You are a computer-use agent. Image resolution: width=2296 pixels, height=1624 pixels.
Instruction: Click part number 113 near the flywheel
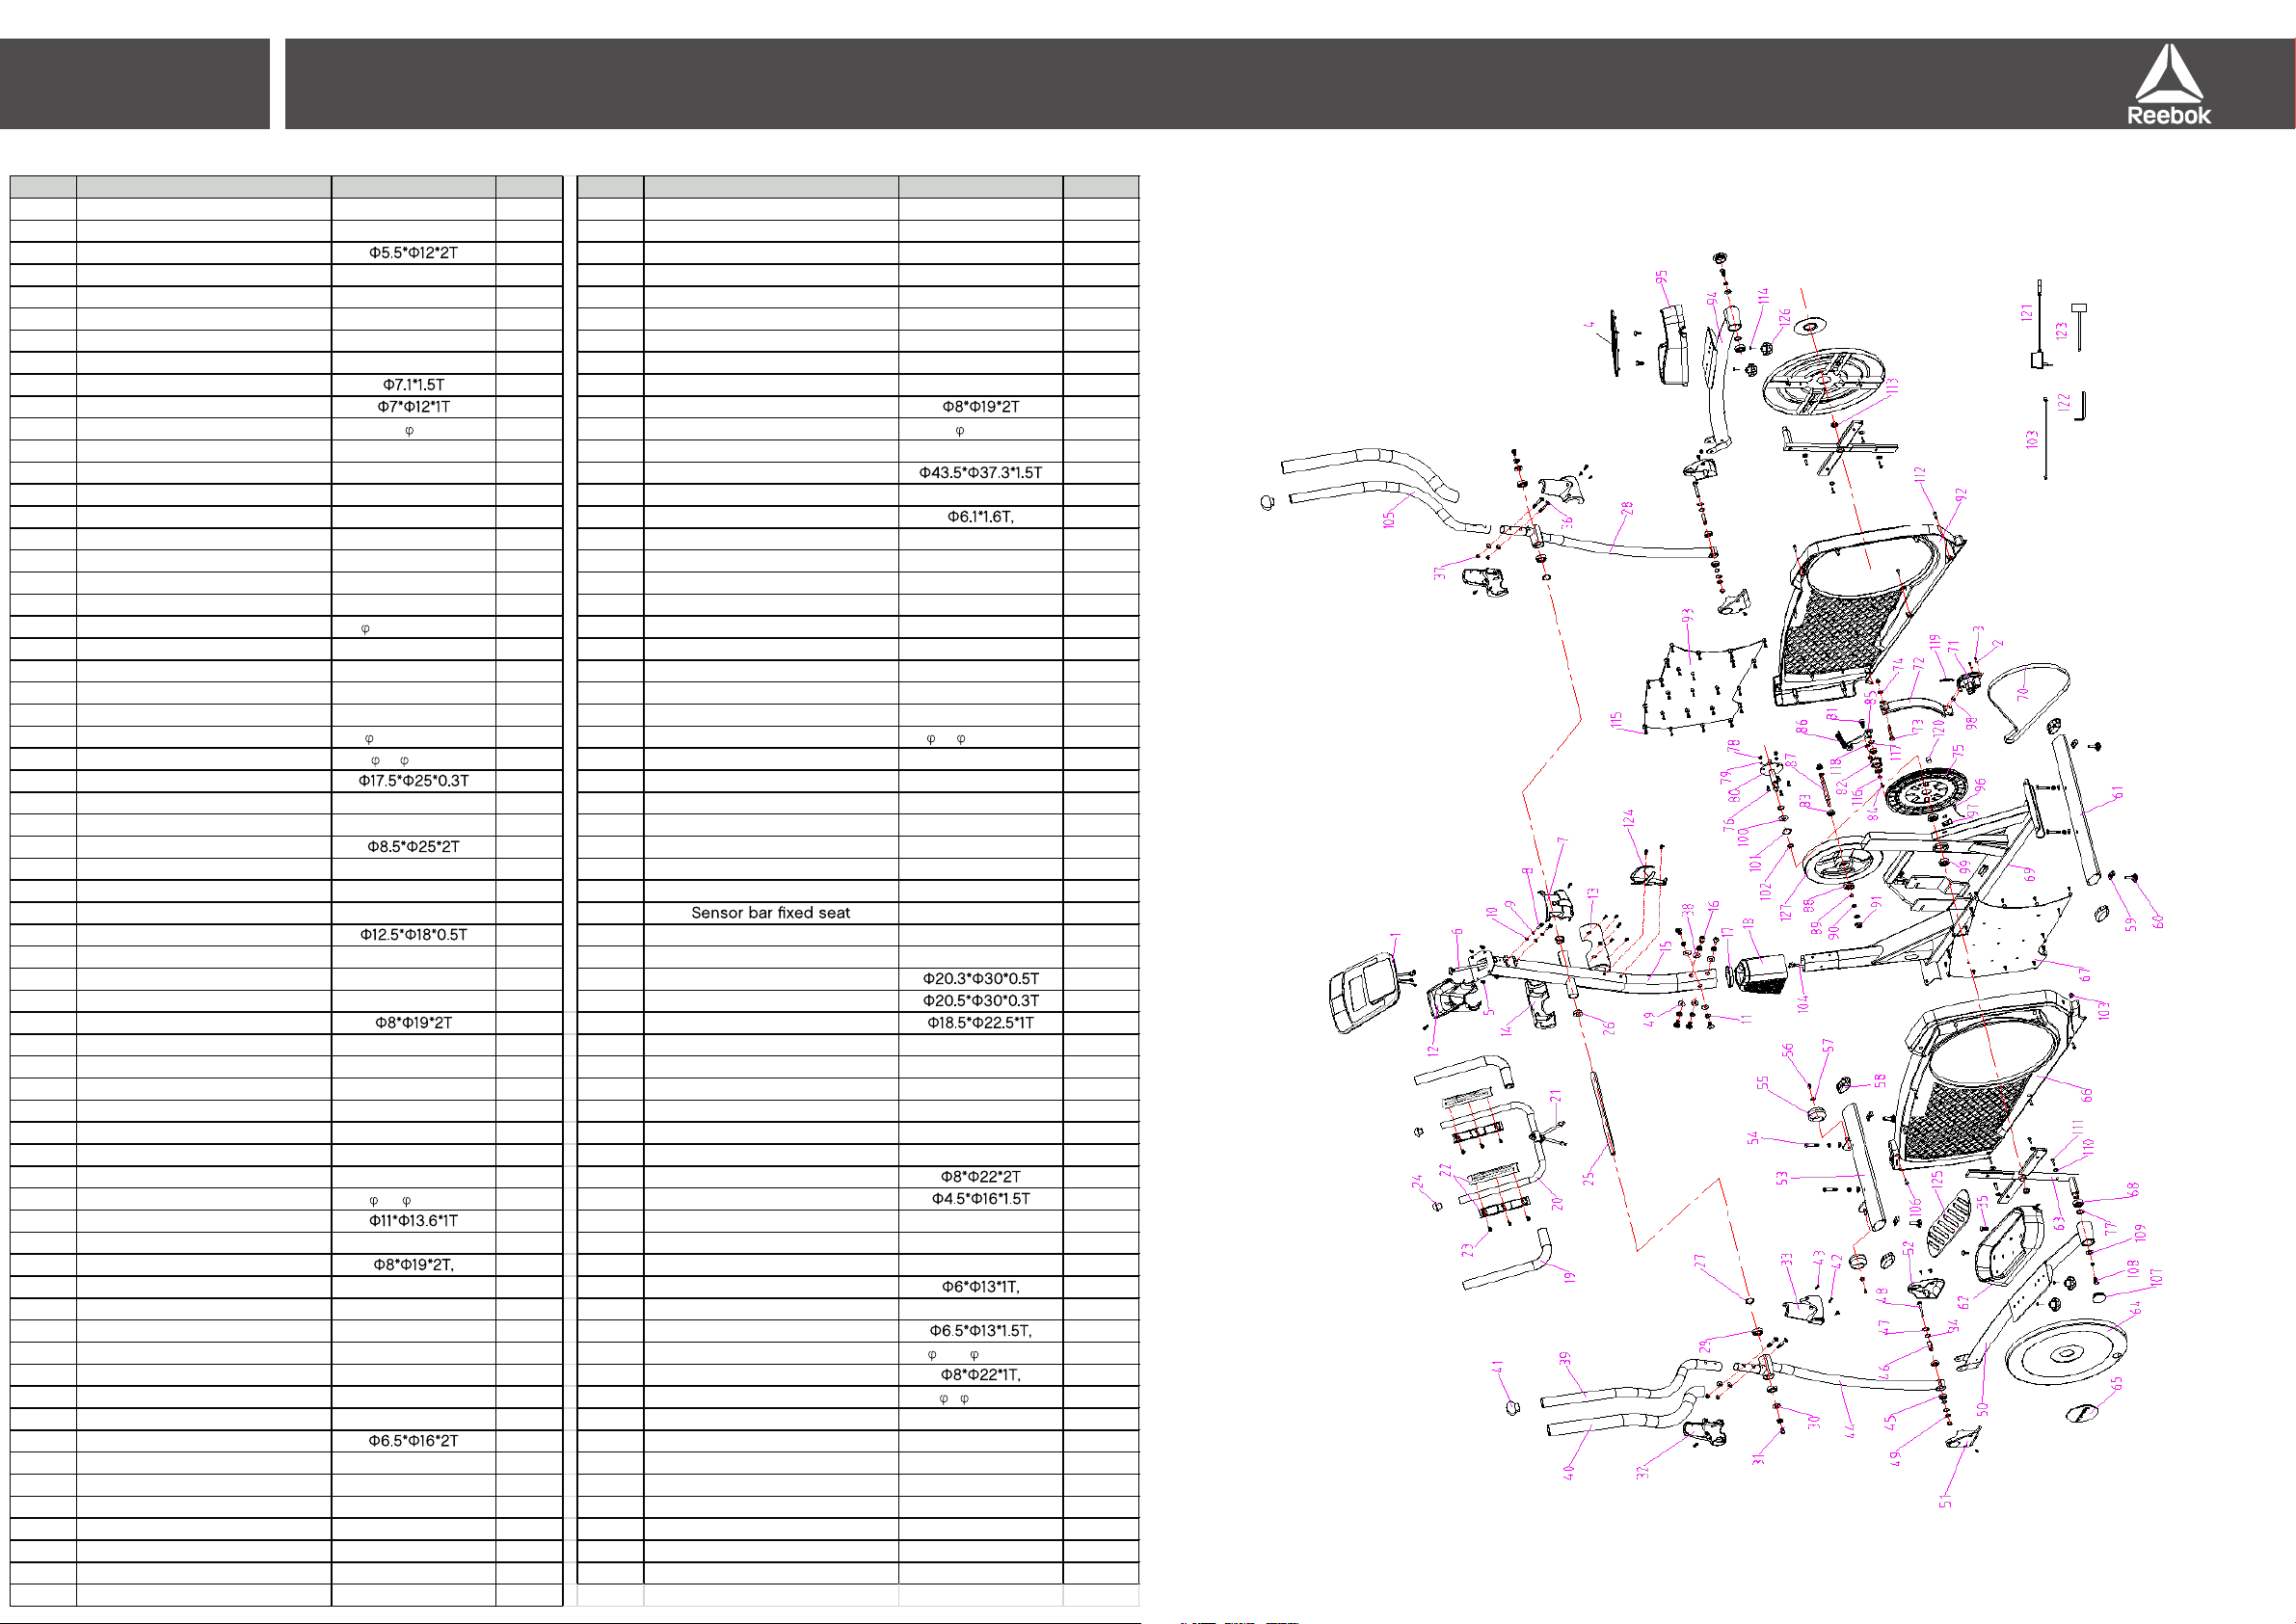[1891, 387]
